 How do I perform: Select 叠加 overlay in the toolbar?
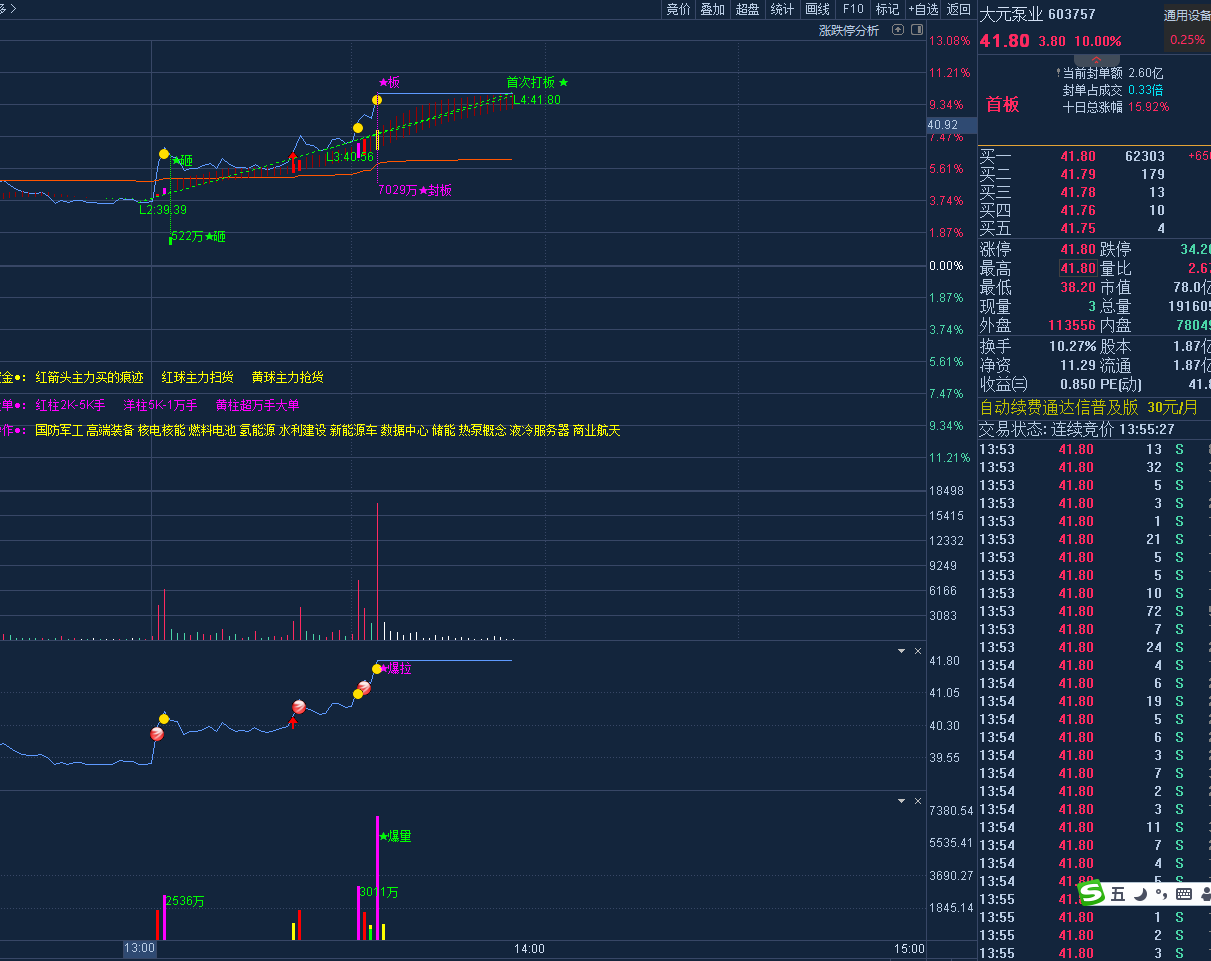click(712, 10)
